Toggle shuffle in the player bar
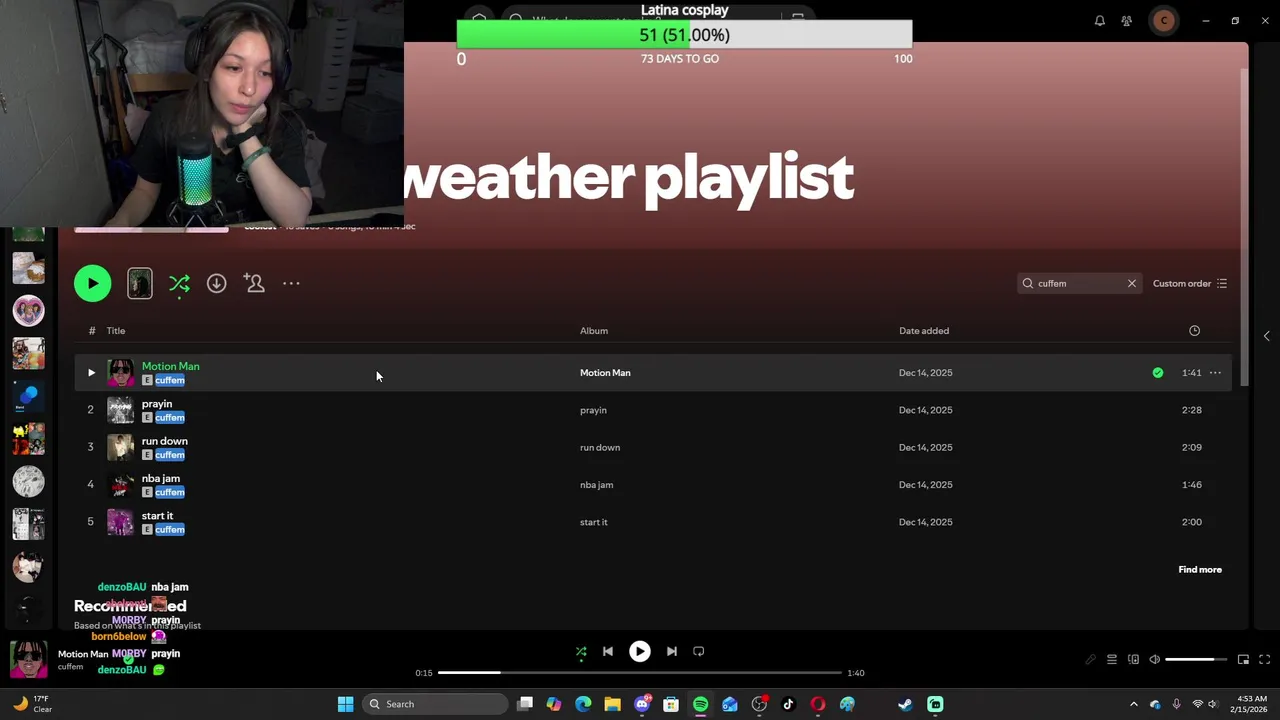 [581, 651]
